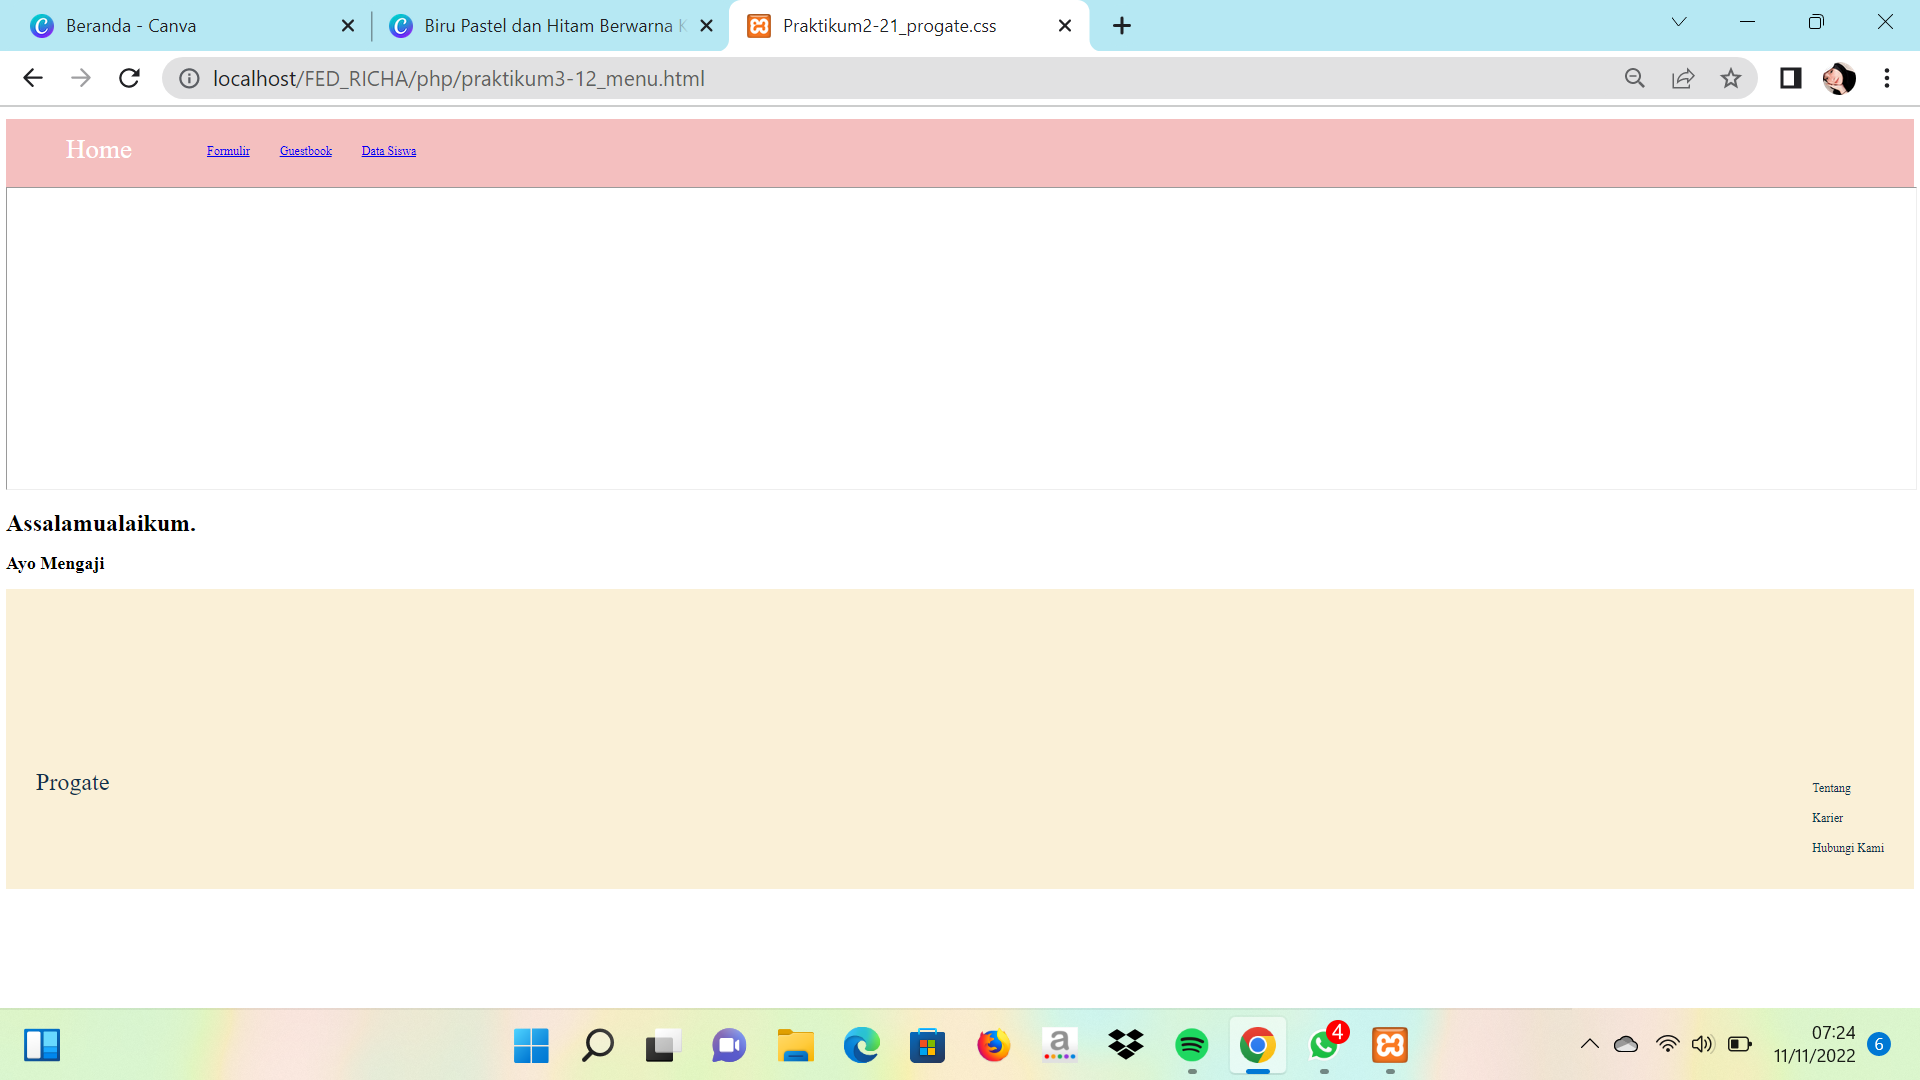Open the zoom magnifier icon in address bar

[x=1635, y=78]
